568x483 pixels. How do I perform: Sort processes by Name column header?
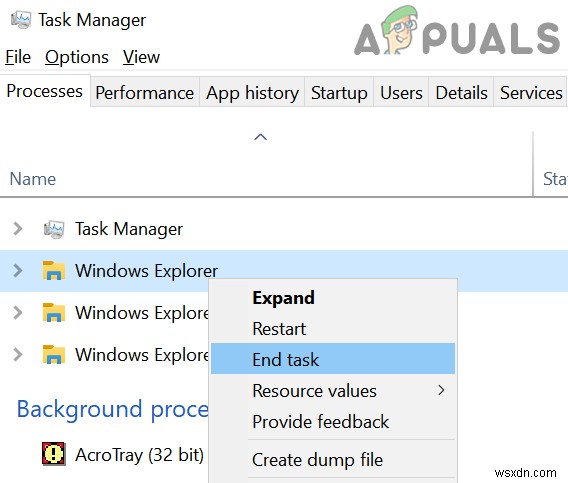point(33,179)
